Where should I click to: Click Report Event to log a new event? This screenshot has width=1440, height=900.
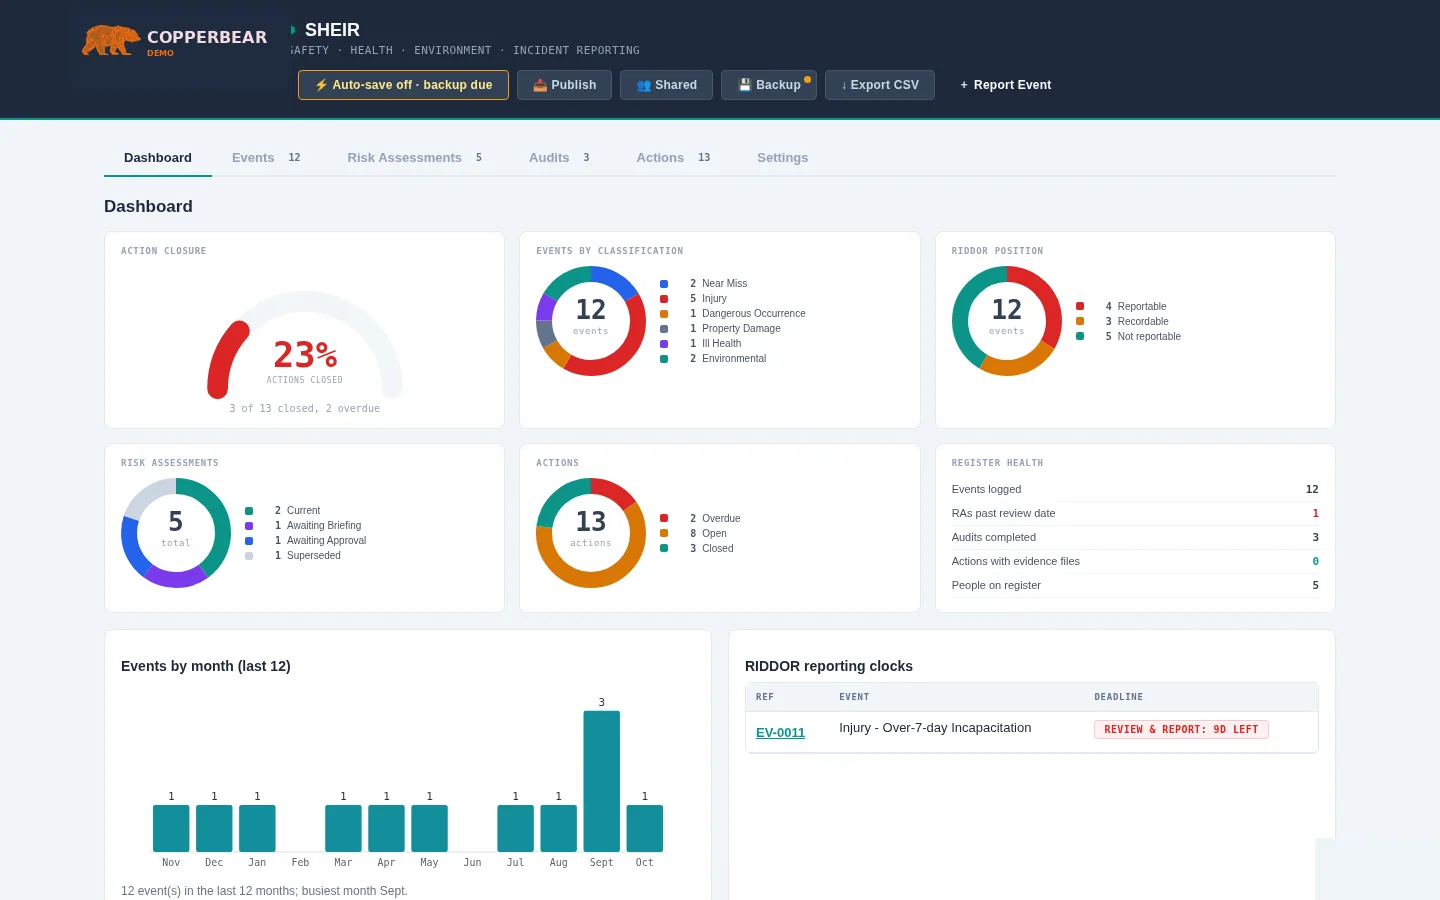click(1005, 85)
